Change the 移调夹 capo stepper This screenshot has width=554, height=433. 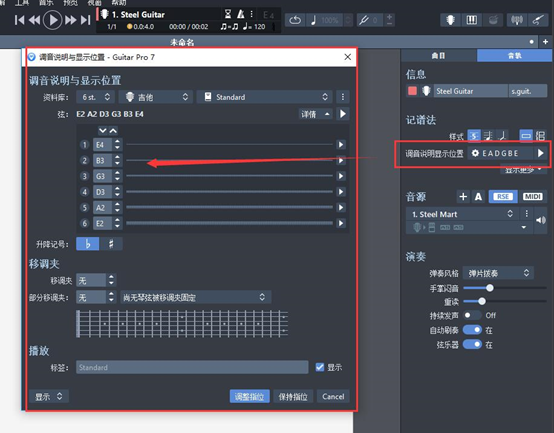click(111, 280)
